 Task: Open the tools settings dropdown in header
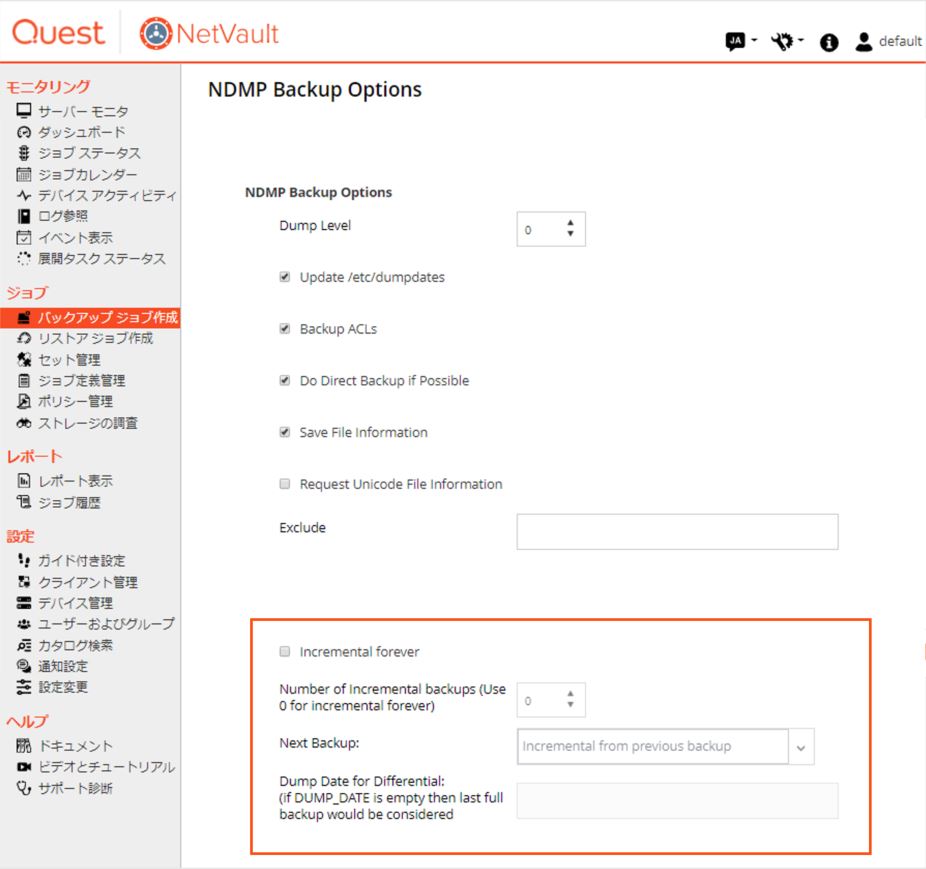[x=787, y=41]
